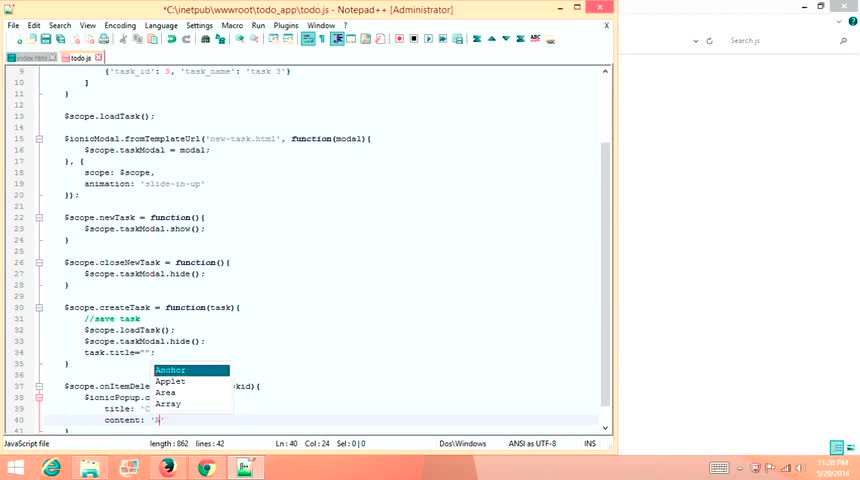This screenshot has width=860, height=480.
Task: Open the Language menu
Action: (x=161, y=25)
